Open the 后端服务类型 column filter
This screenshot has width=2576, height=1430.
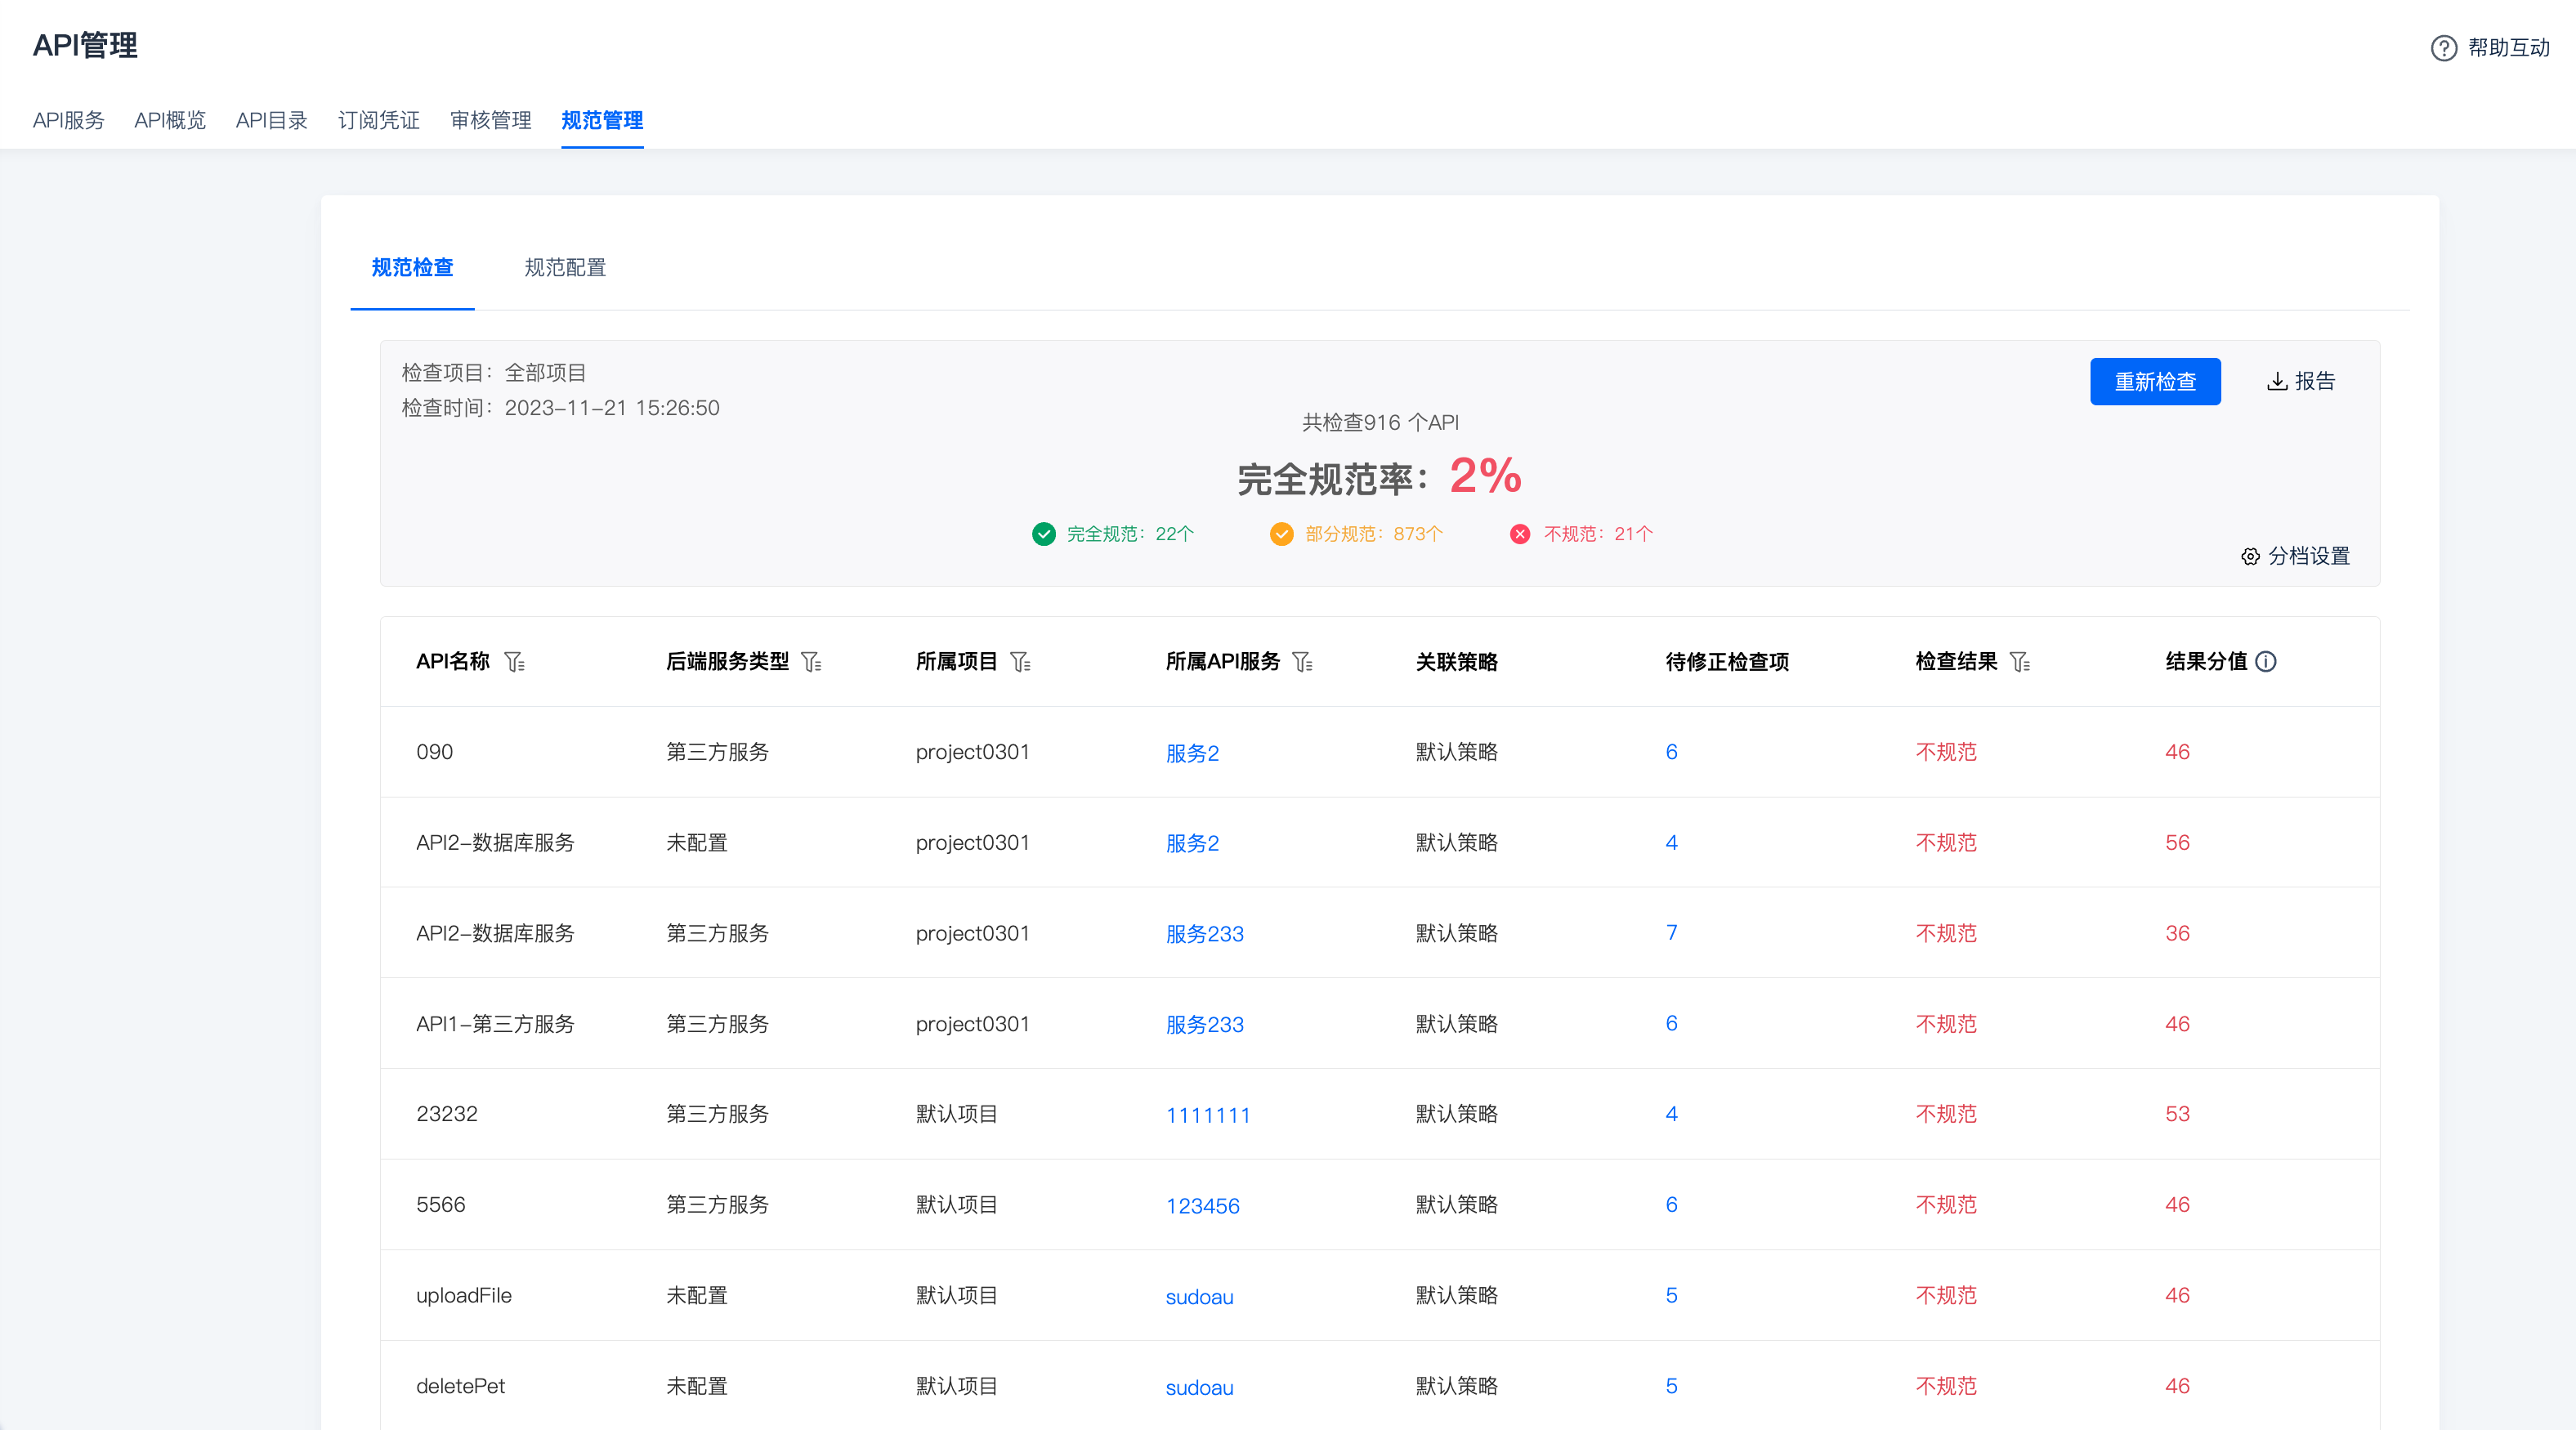point(812,662)
